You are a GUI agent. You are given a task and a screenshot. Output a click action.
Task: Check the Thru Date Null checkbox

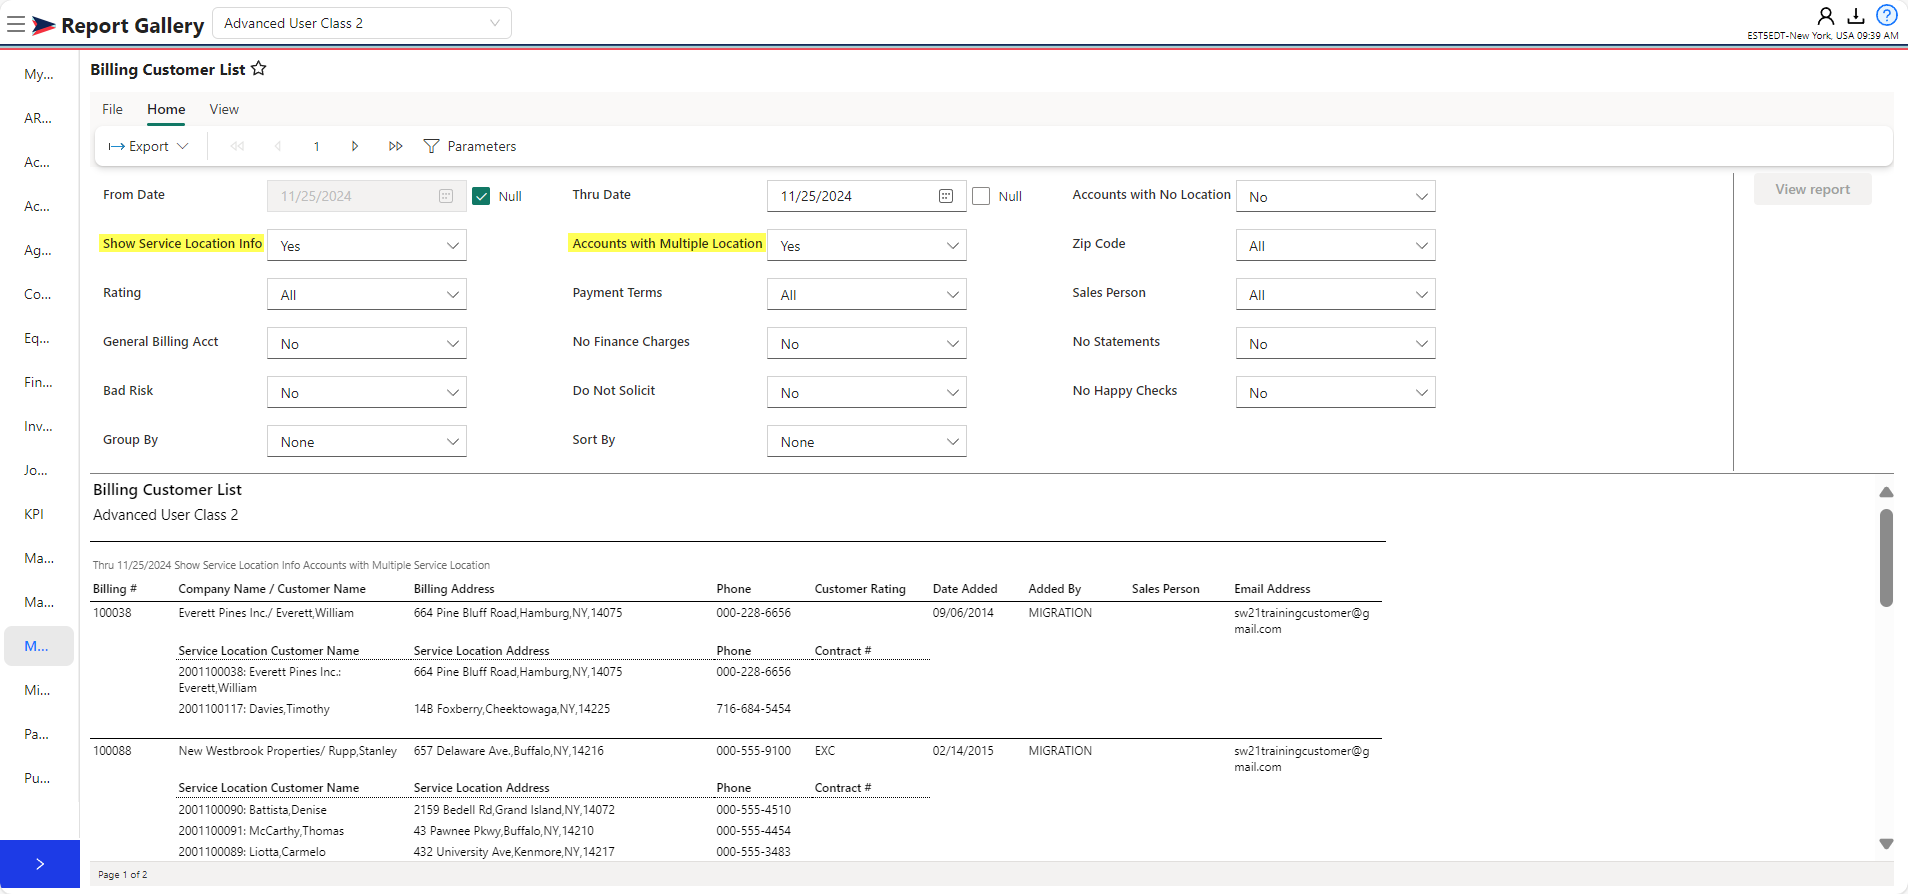981,196
